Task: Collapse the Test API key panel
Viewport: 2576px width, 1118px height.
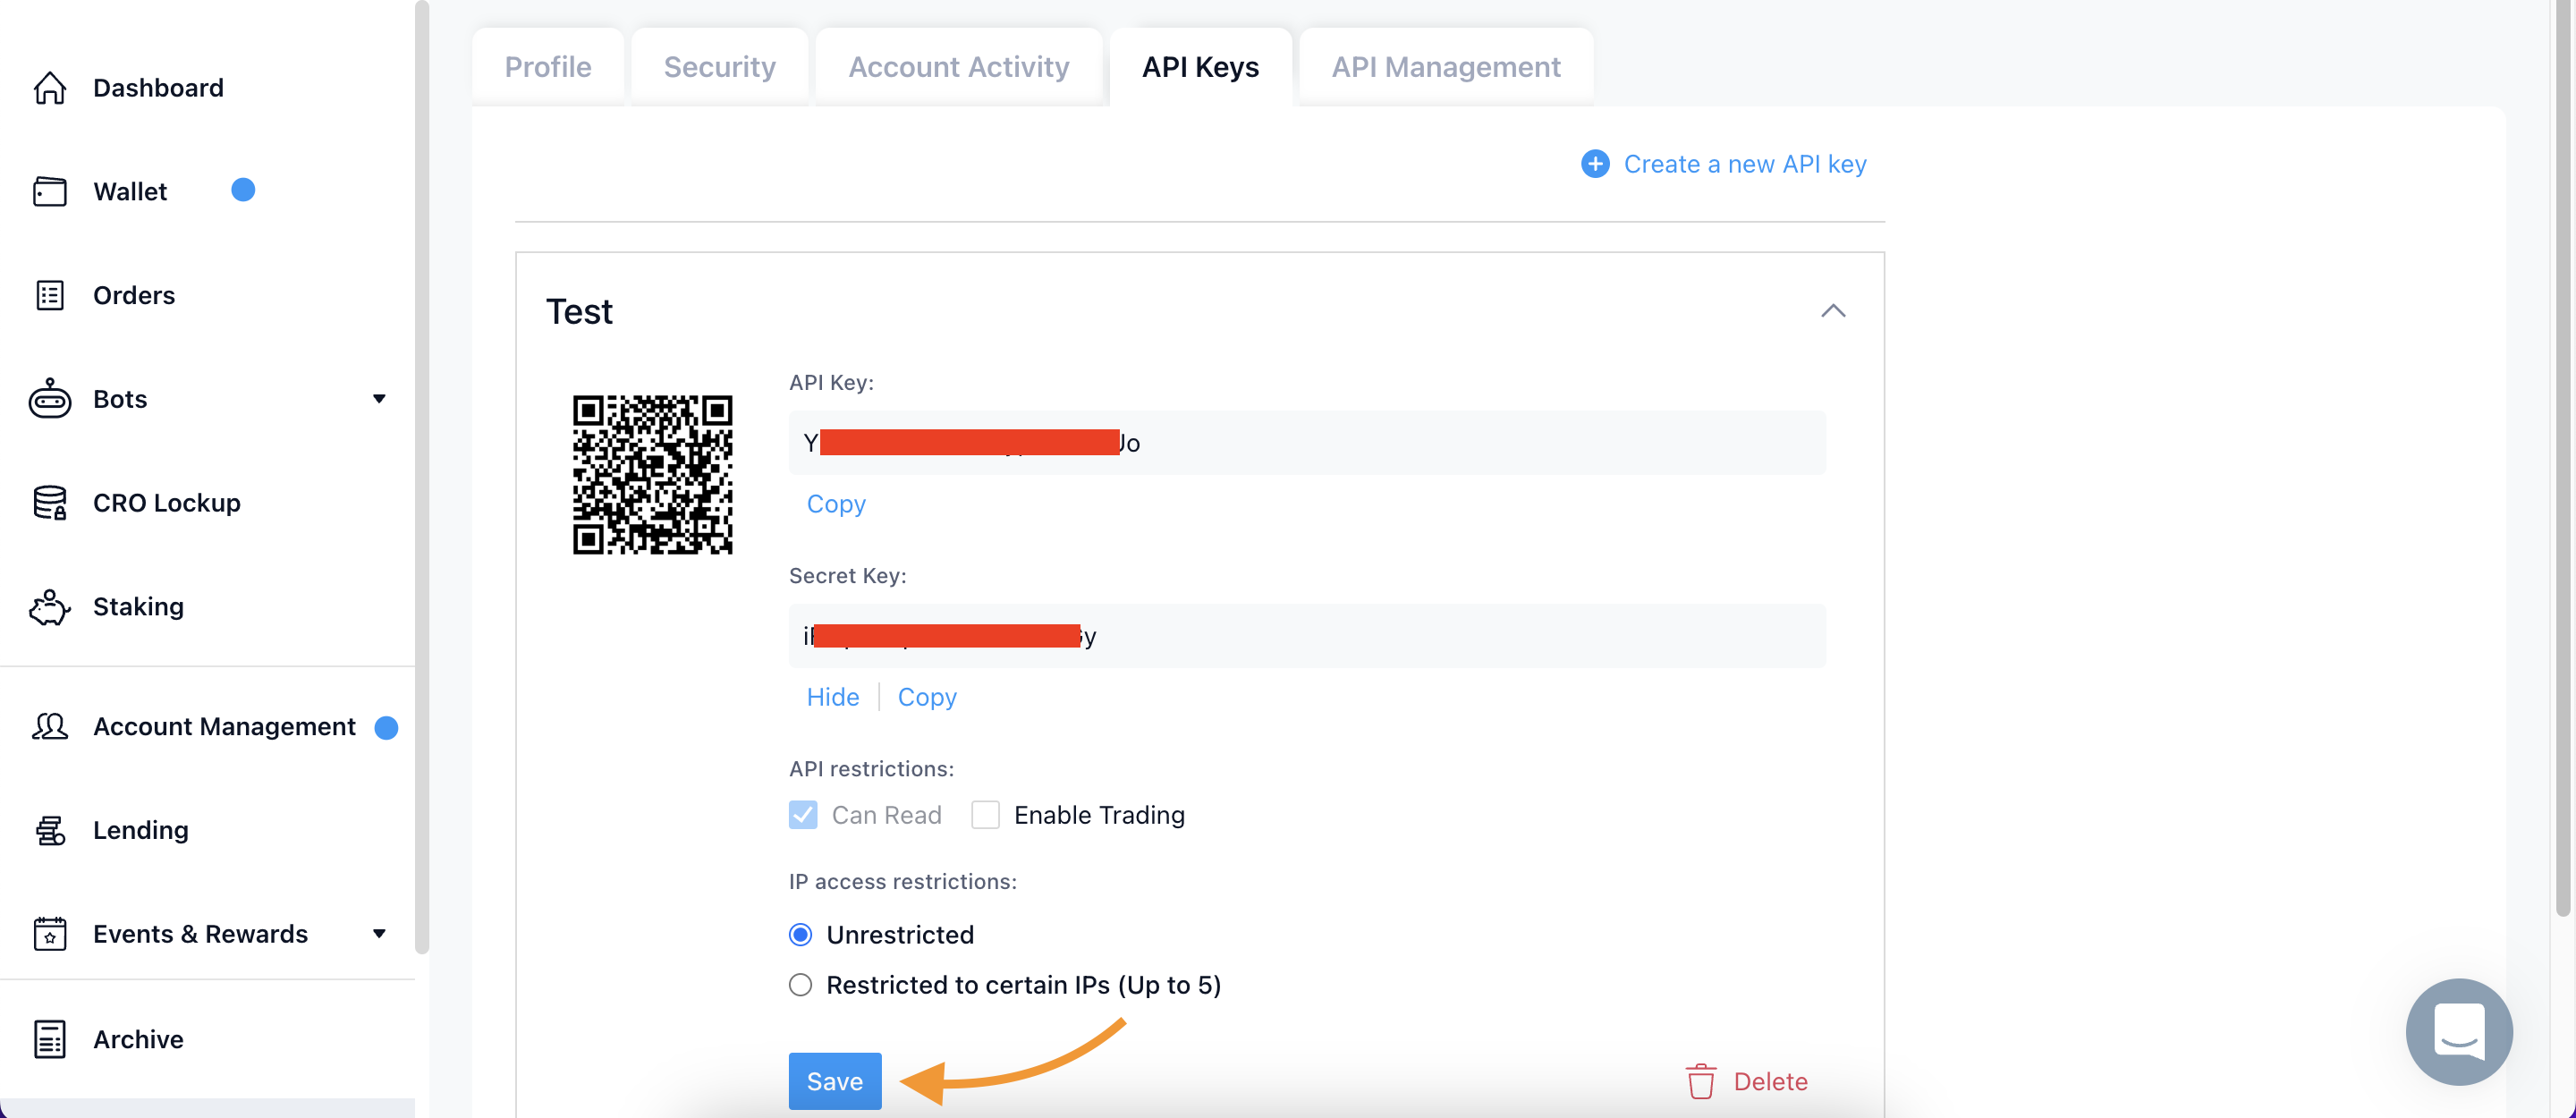Action: coord(1832,311)
